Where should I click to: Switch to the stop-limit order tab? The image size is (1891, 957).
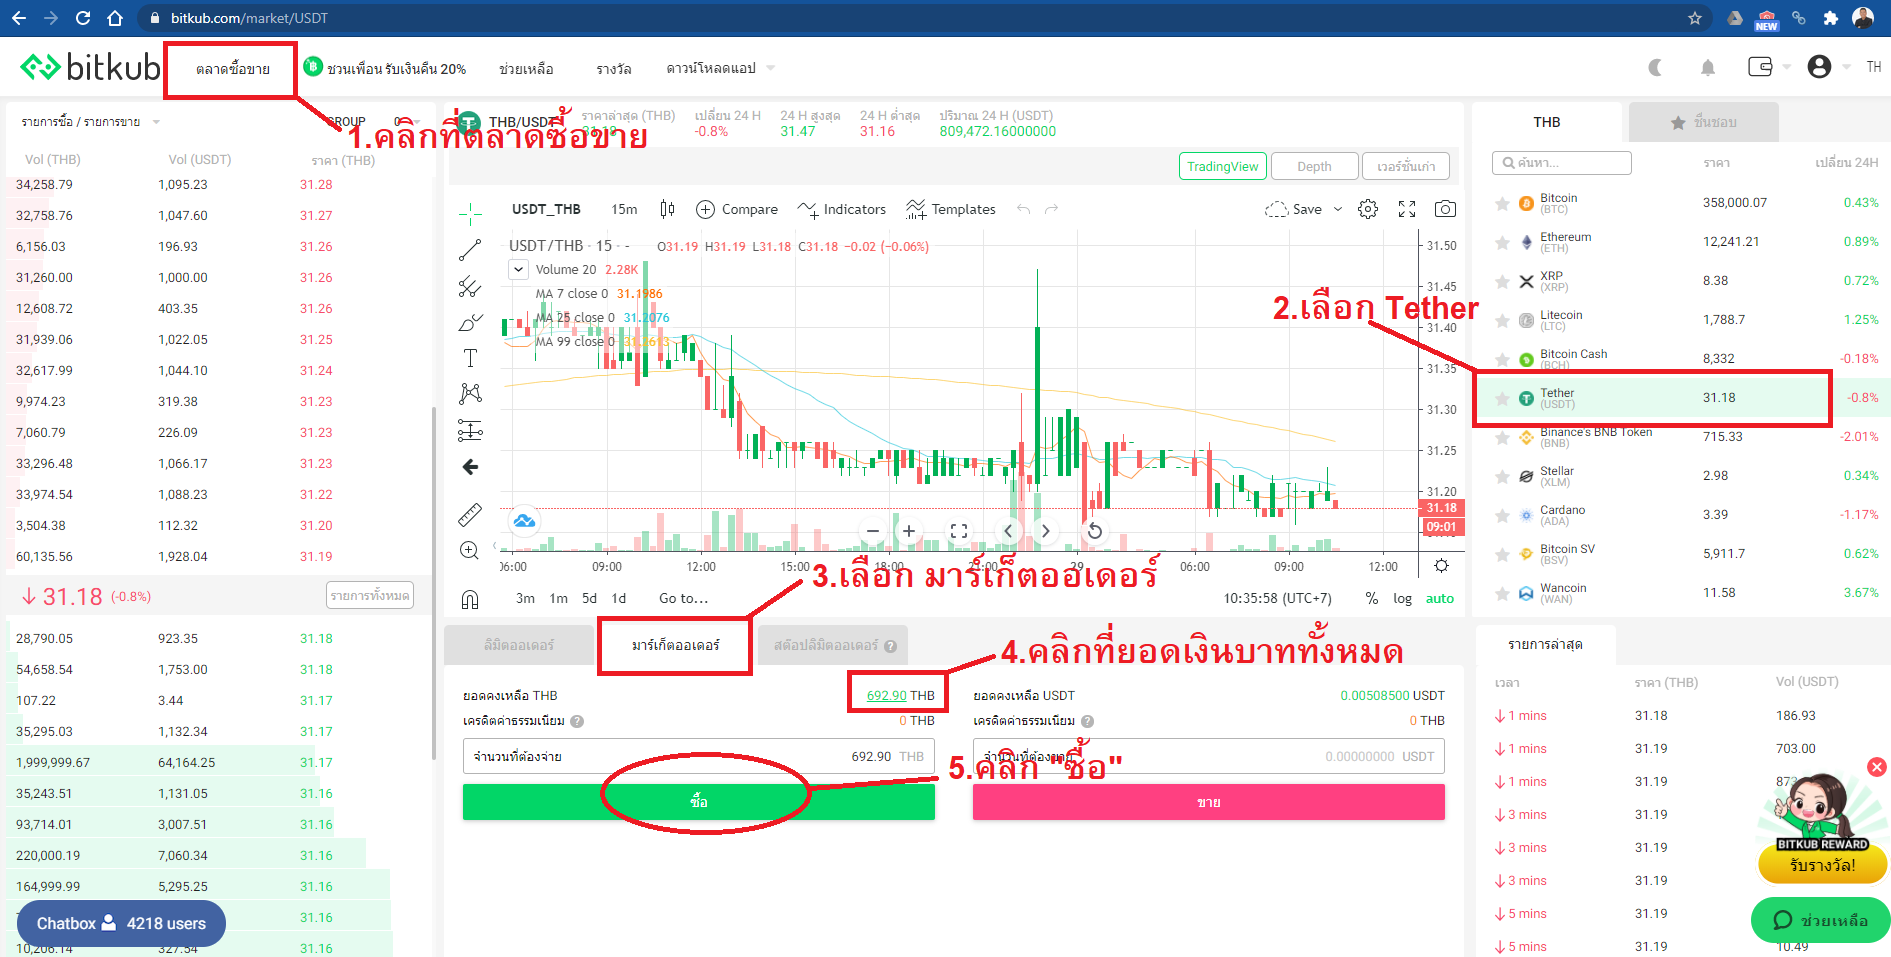click(833, 645)
